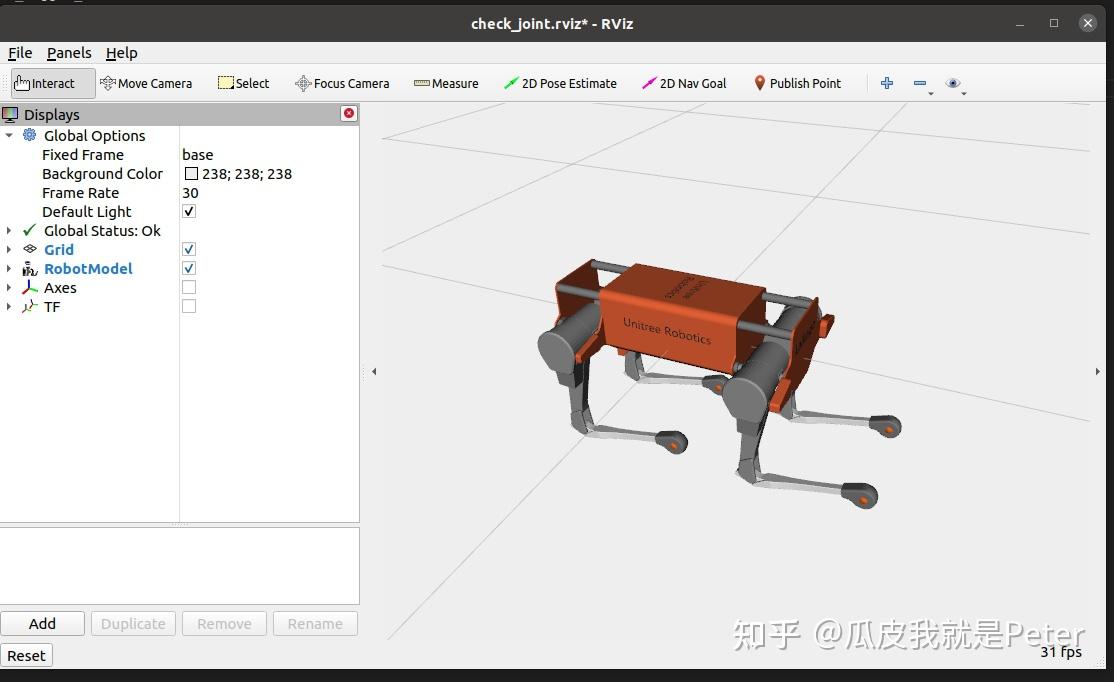Expand the Global Status tree node
Image resolution: width=1114 pixels, height=682 pixels.
pos(9,230)
